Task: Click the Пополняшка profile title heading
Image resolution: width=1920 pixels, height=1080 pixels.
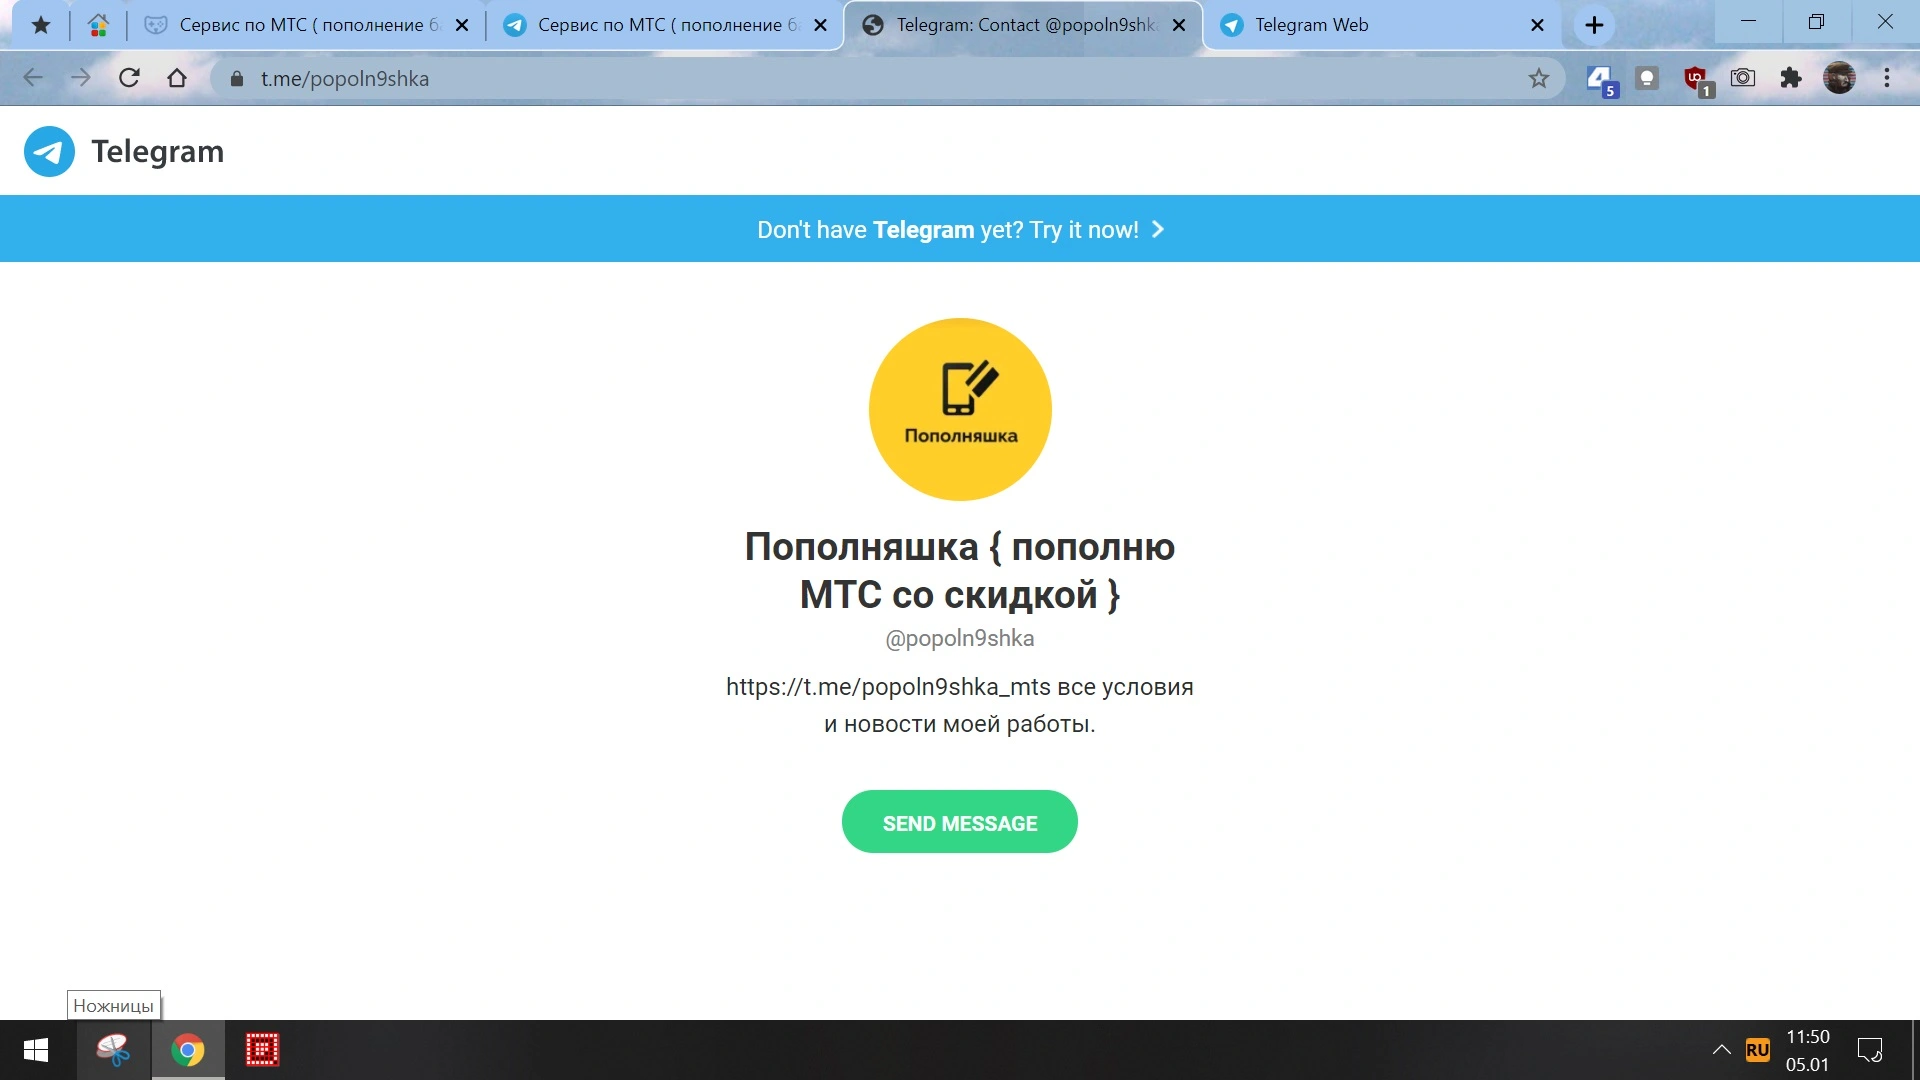Action: 960,571
